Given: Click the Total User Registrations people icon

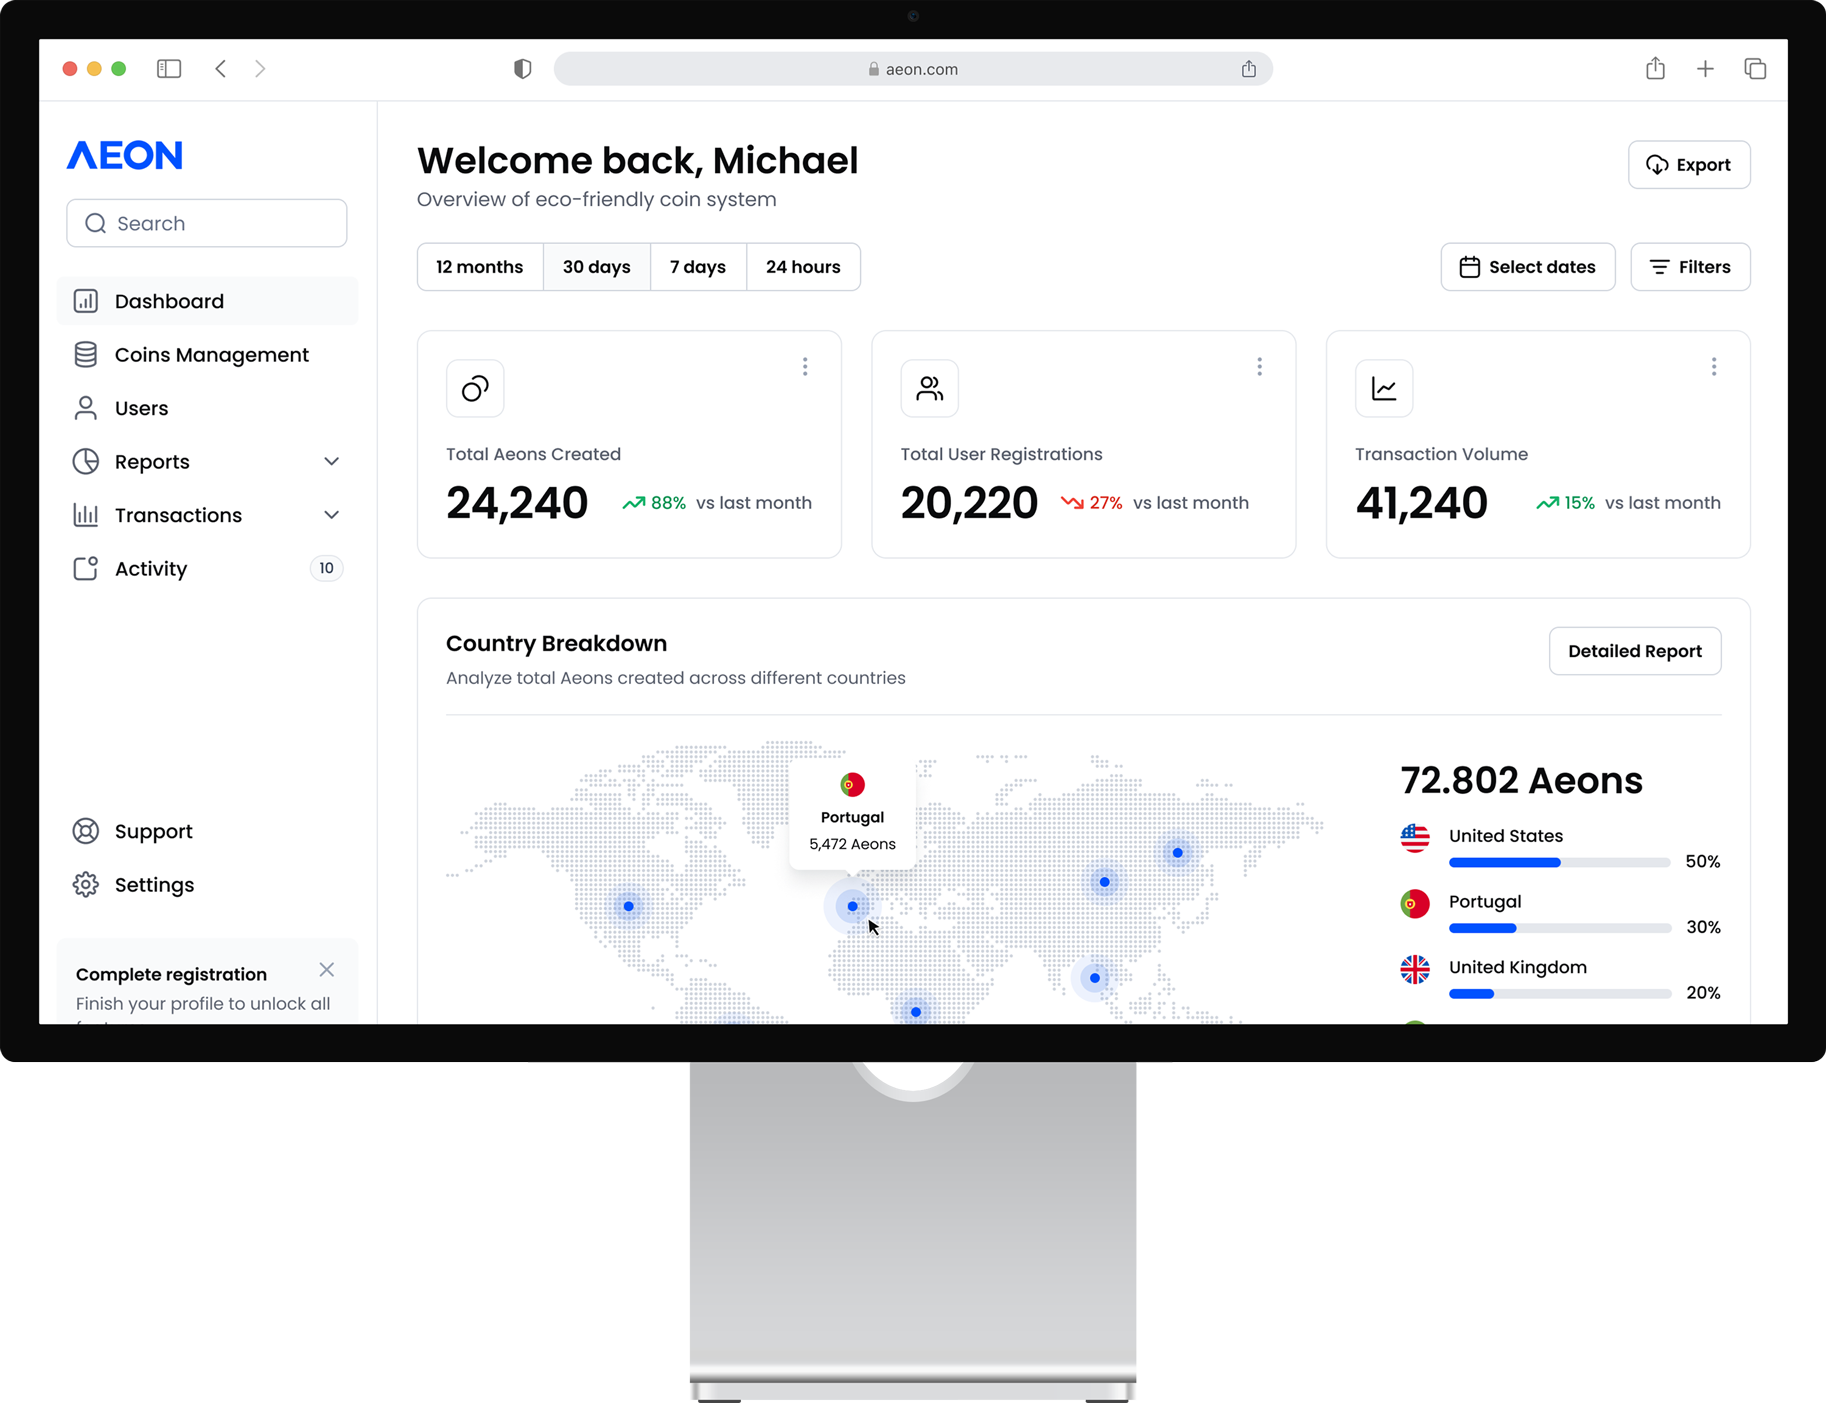Looking at the screenshot, I should pos(930,388).
